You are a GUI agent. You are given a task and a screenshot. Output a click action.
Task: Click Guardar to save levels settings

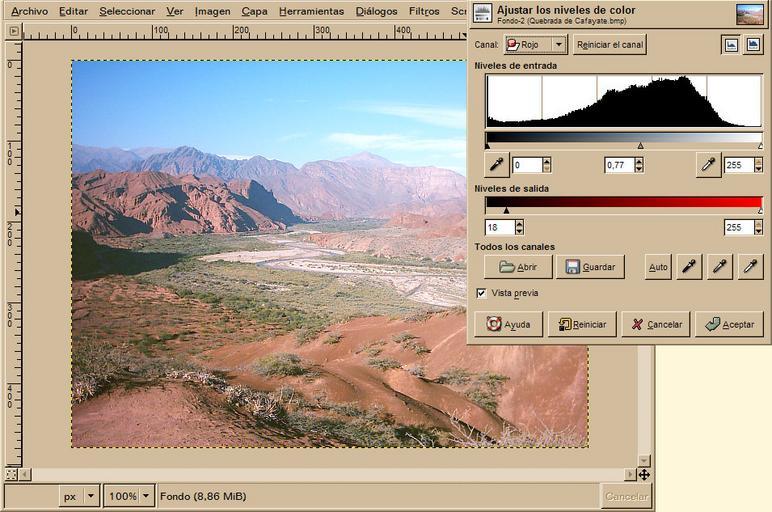point(590,267)
